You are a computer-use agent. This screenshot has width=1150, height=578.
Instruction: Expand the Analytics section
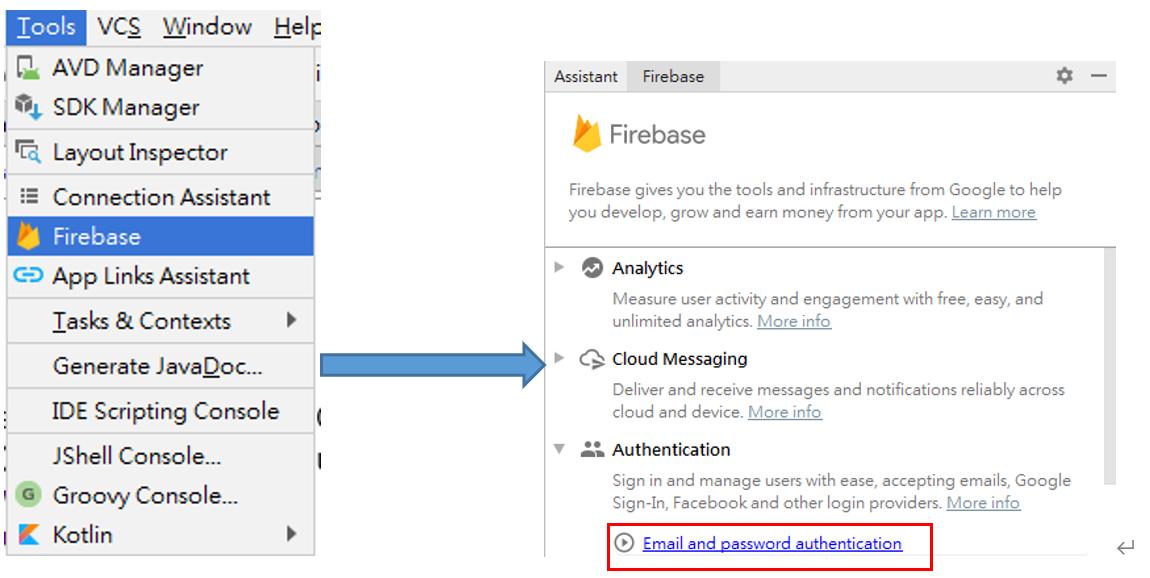click(560, 267)
